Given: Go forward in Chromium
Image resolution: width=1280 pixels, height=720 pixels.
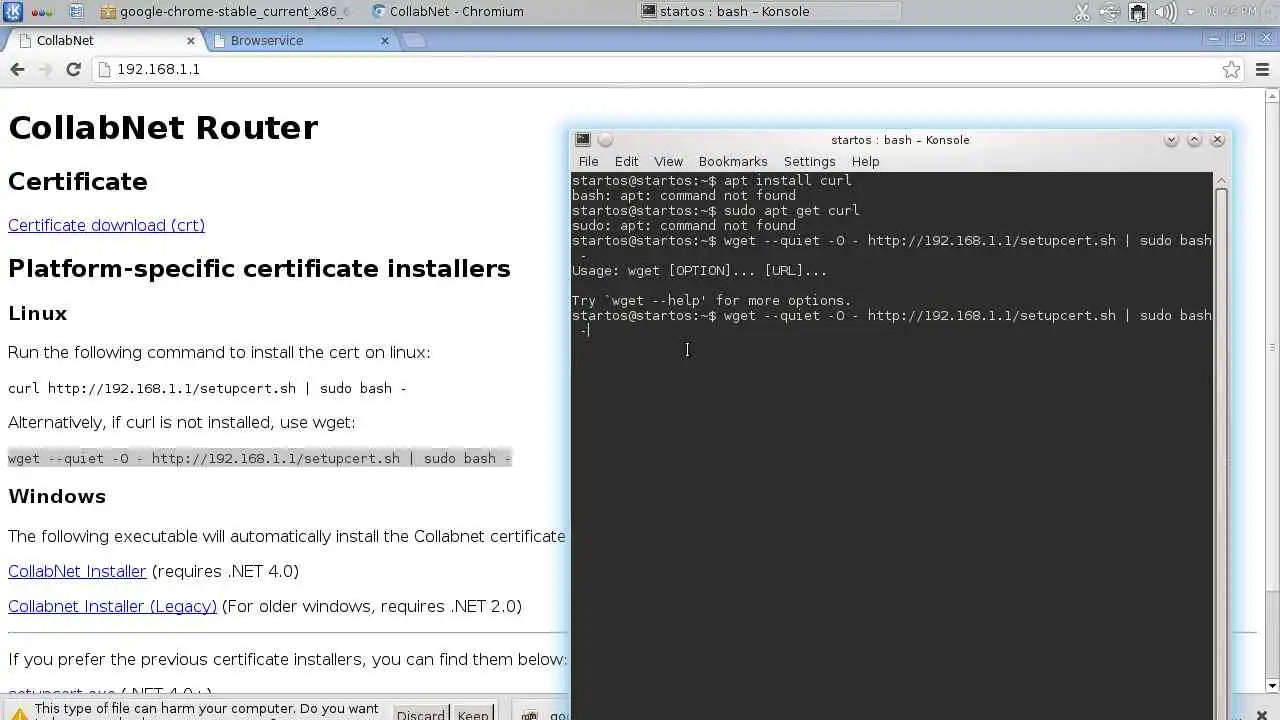Looking at the screenshot, I should (45, 69).
